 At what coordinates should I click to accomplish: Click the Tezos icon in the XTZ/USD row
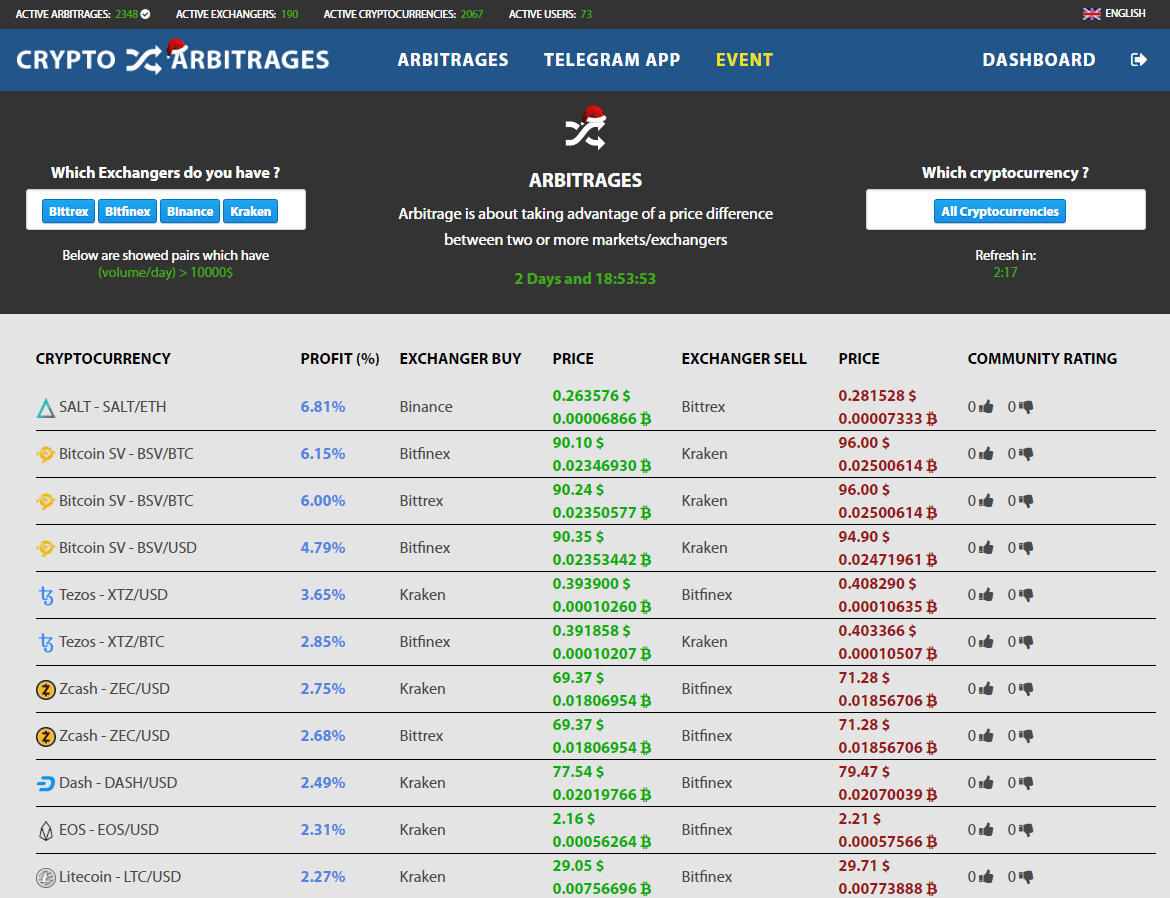pos(46,596)
